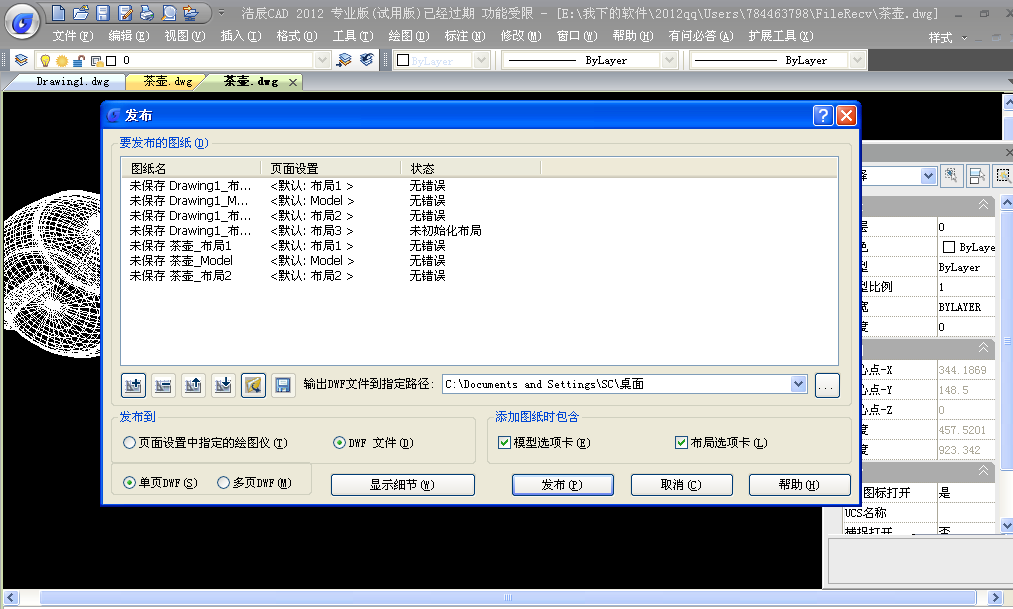Open the Layer Manager icon in toolbar
The image size is (1013, 609).
(x=21, y=60)
